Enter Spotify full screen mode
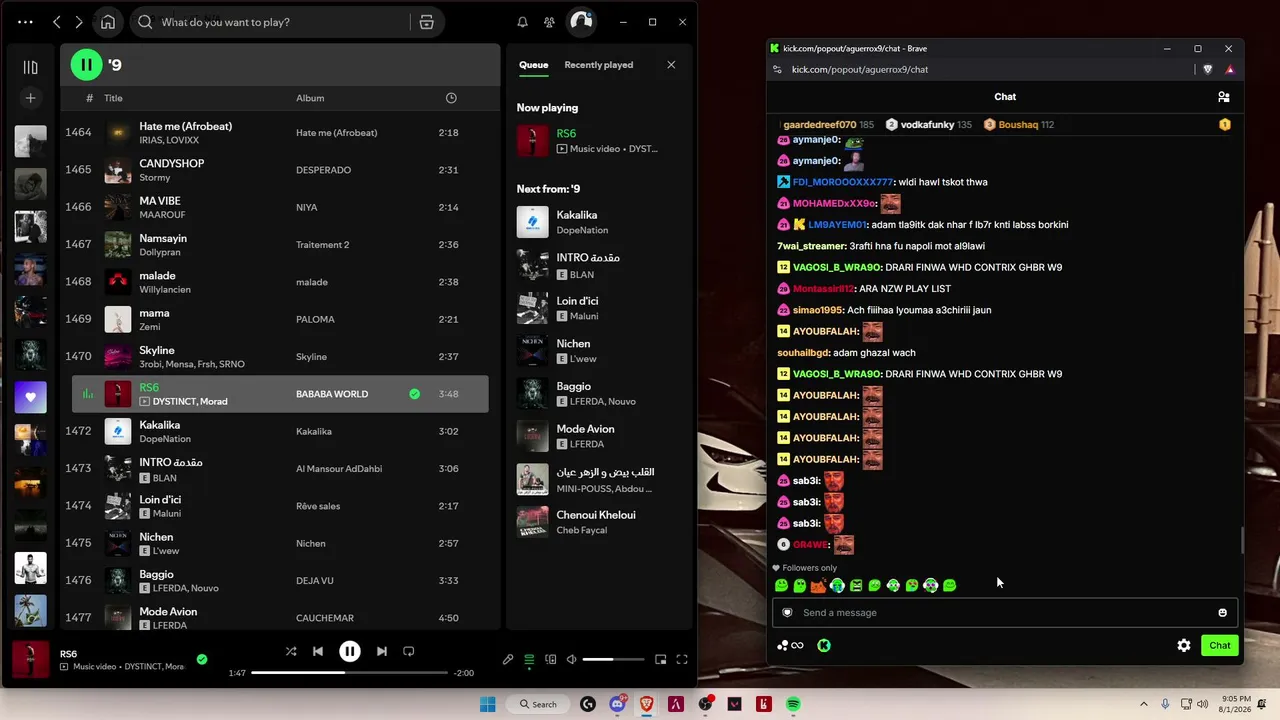 pos(682,659)
